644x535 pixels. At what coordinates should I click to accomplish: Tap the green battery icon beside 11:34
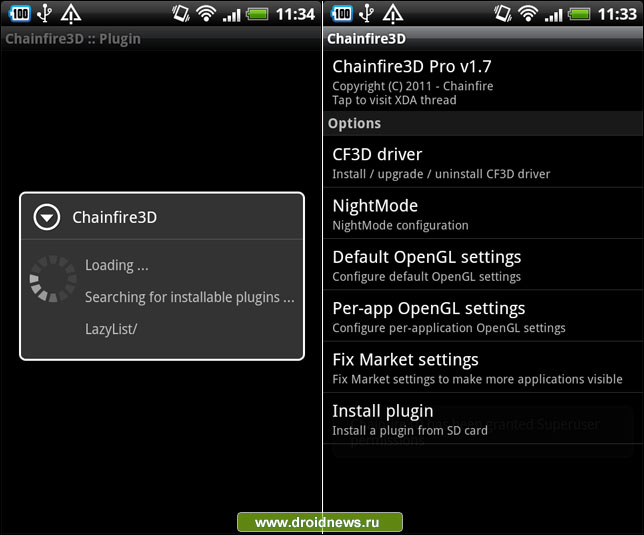(257, 15)
